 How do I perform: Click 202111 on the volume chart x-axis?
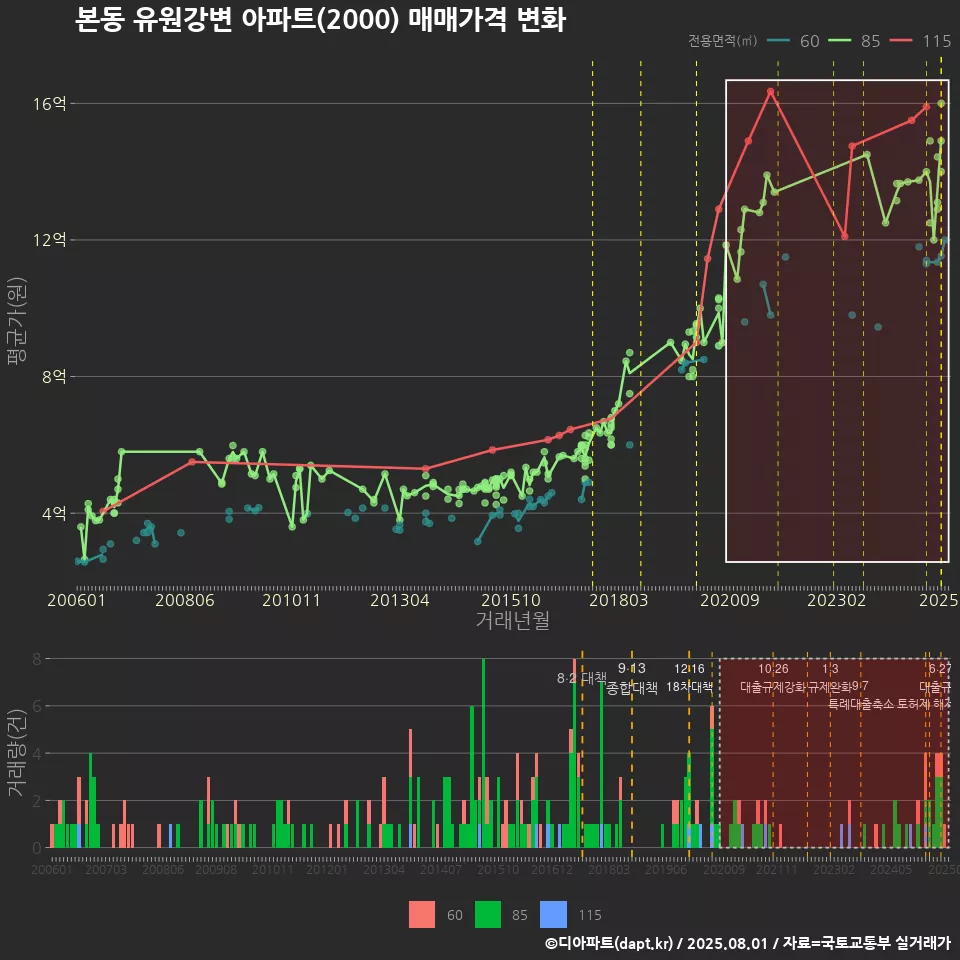tap(777, 869)
